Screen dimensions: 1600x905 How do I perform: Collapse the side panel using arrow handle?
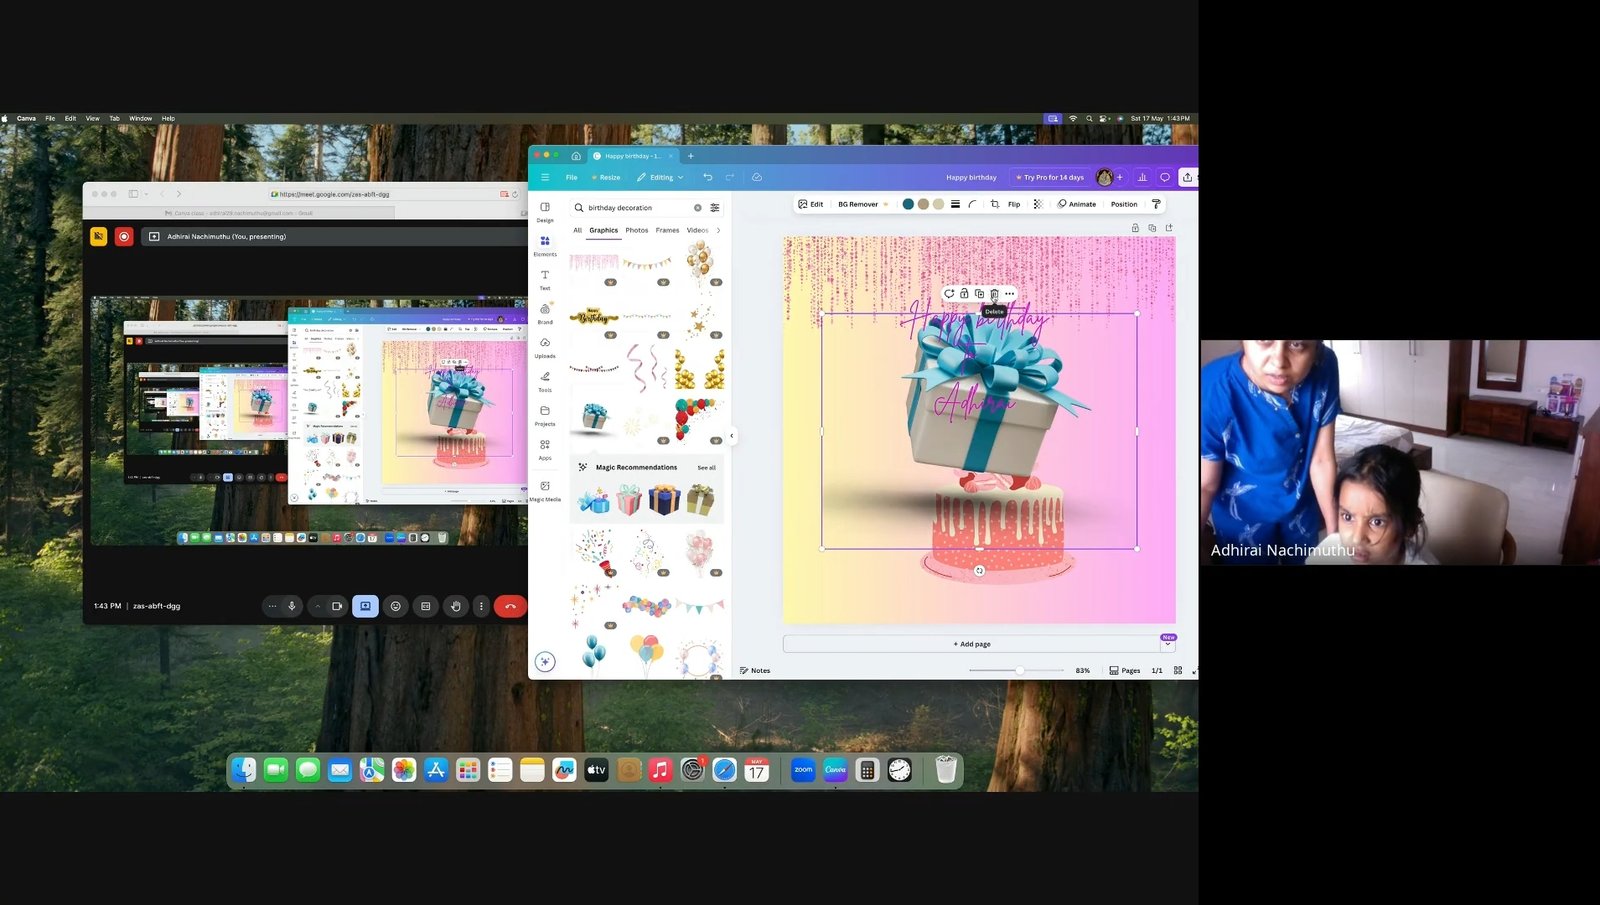731,435
